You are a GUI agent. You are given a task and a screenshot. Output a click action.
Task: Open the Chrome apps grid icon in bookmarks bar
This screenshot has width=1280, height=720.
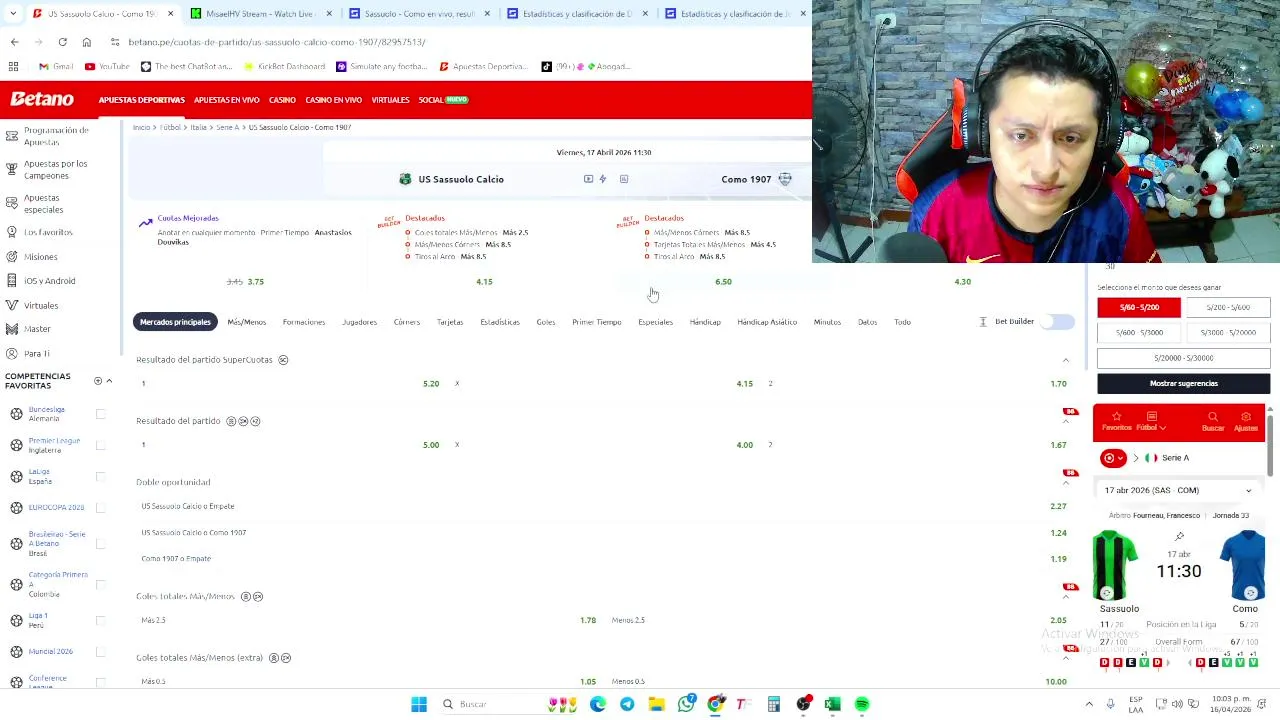click(13, 66)
